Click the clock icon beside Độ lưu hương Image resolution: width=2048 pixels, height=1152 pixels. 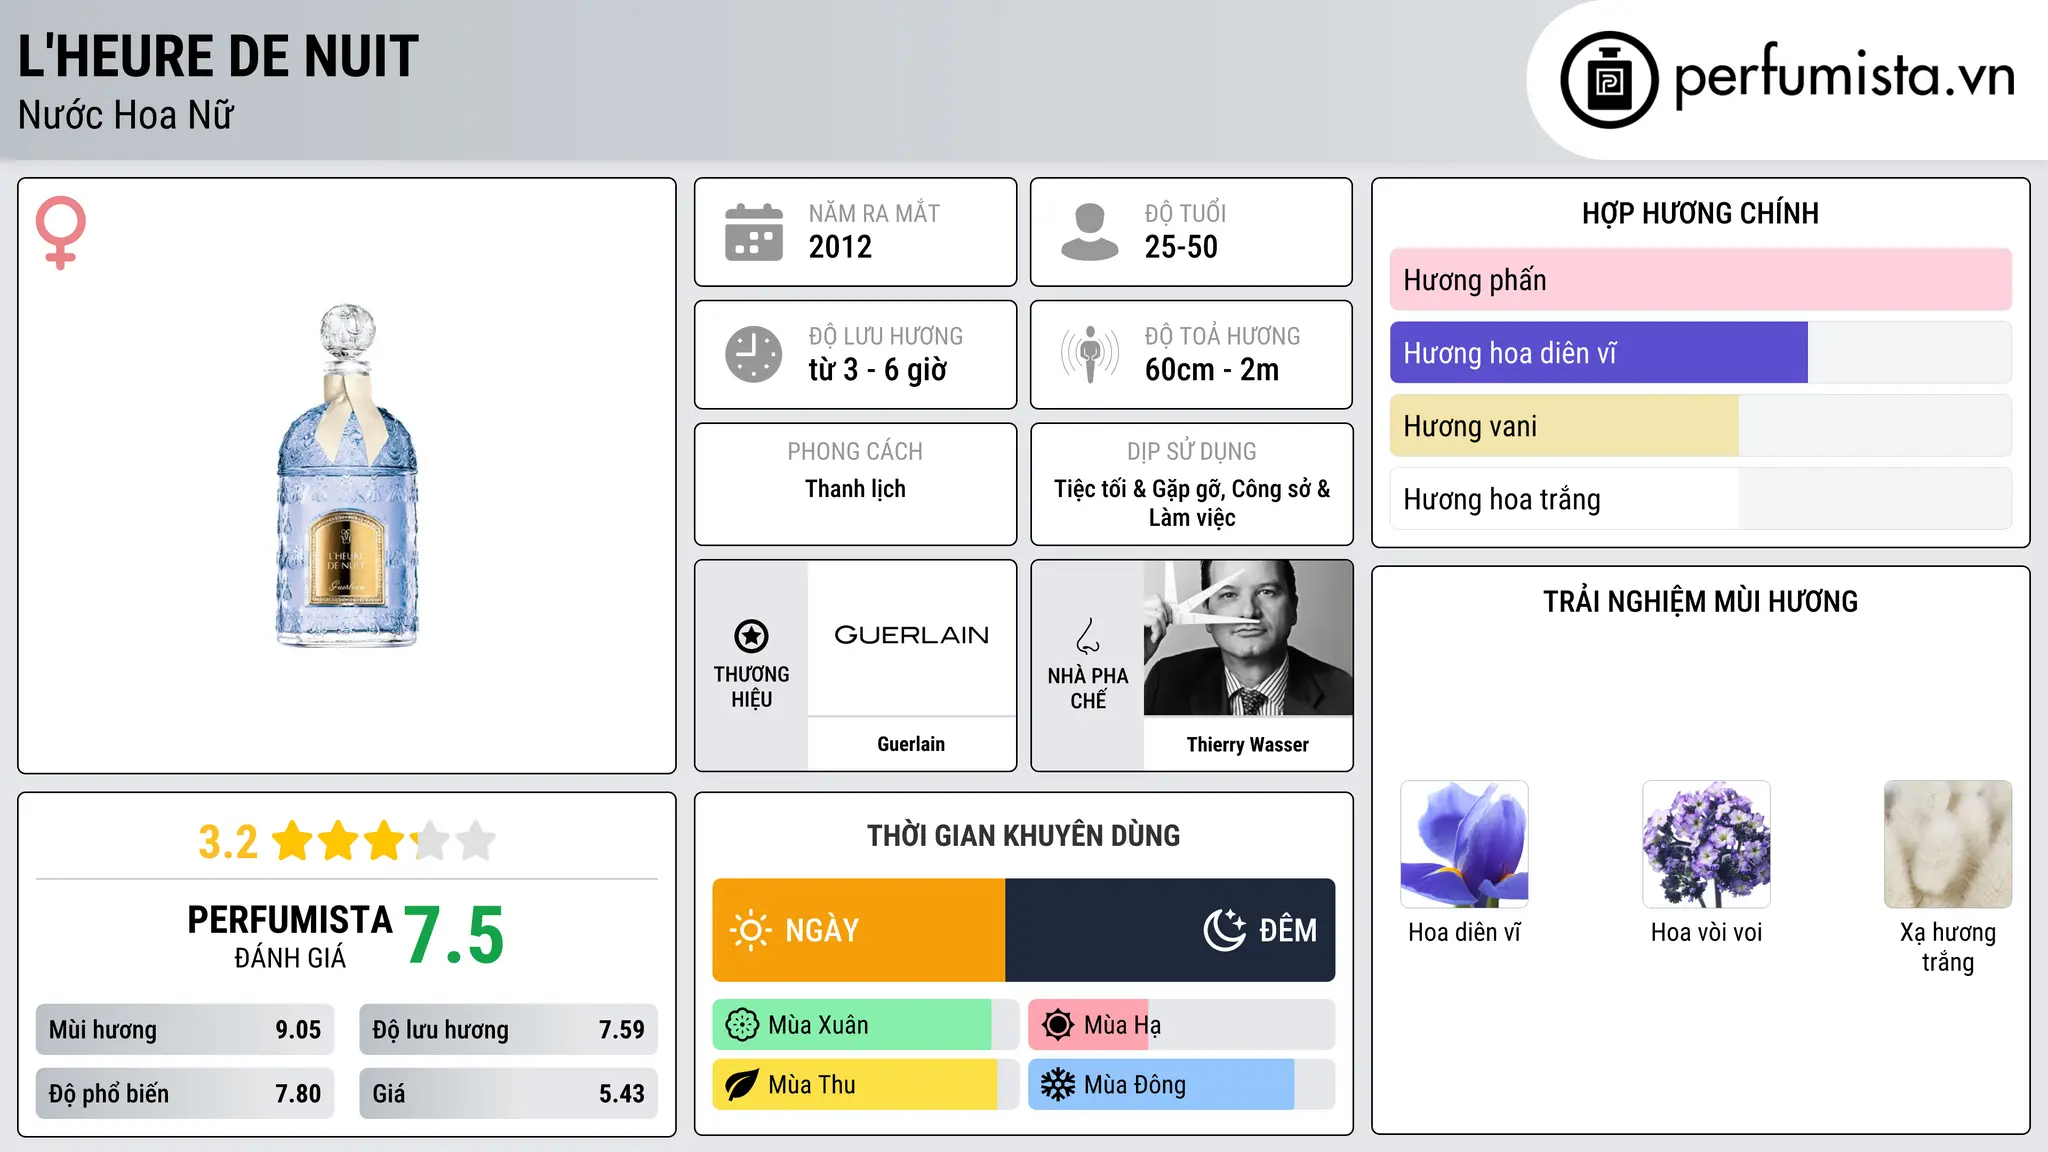pyautogui.click(x=754, y=354)
